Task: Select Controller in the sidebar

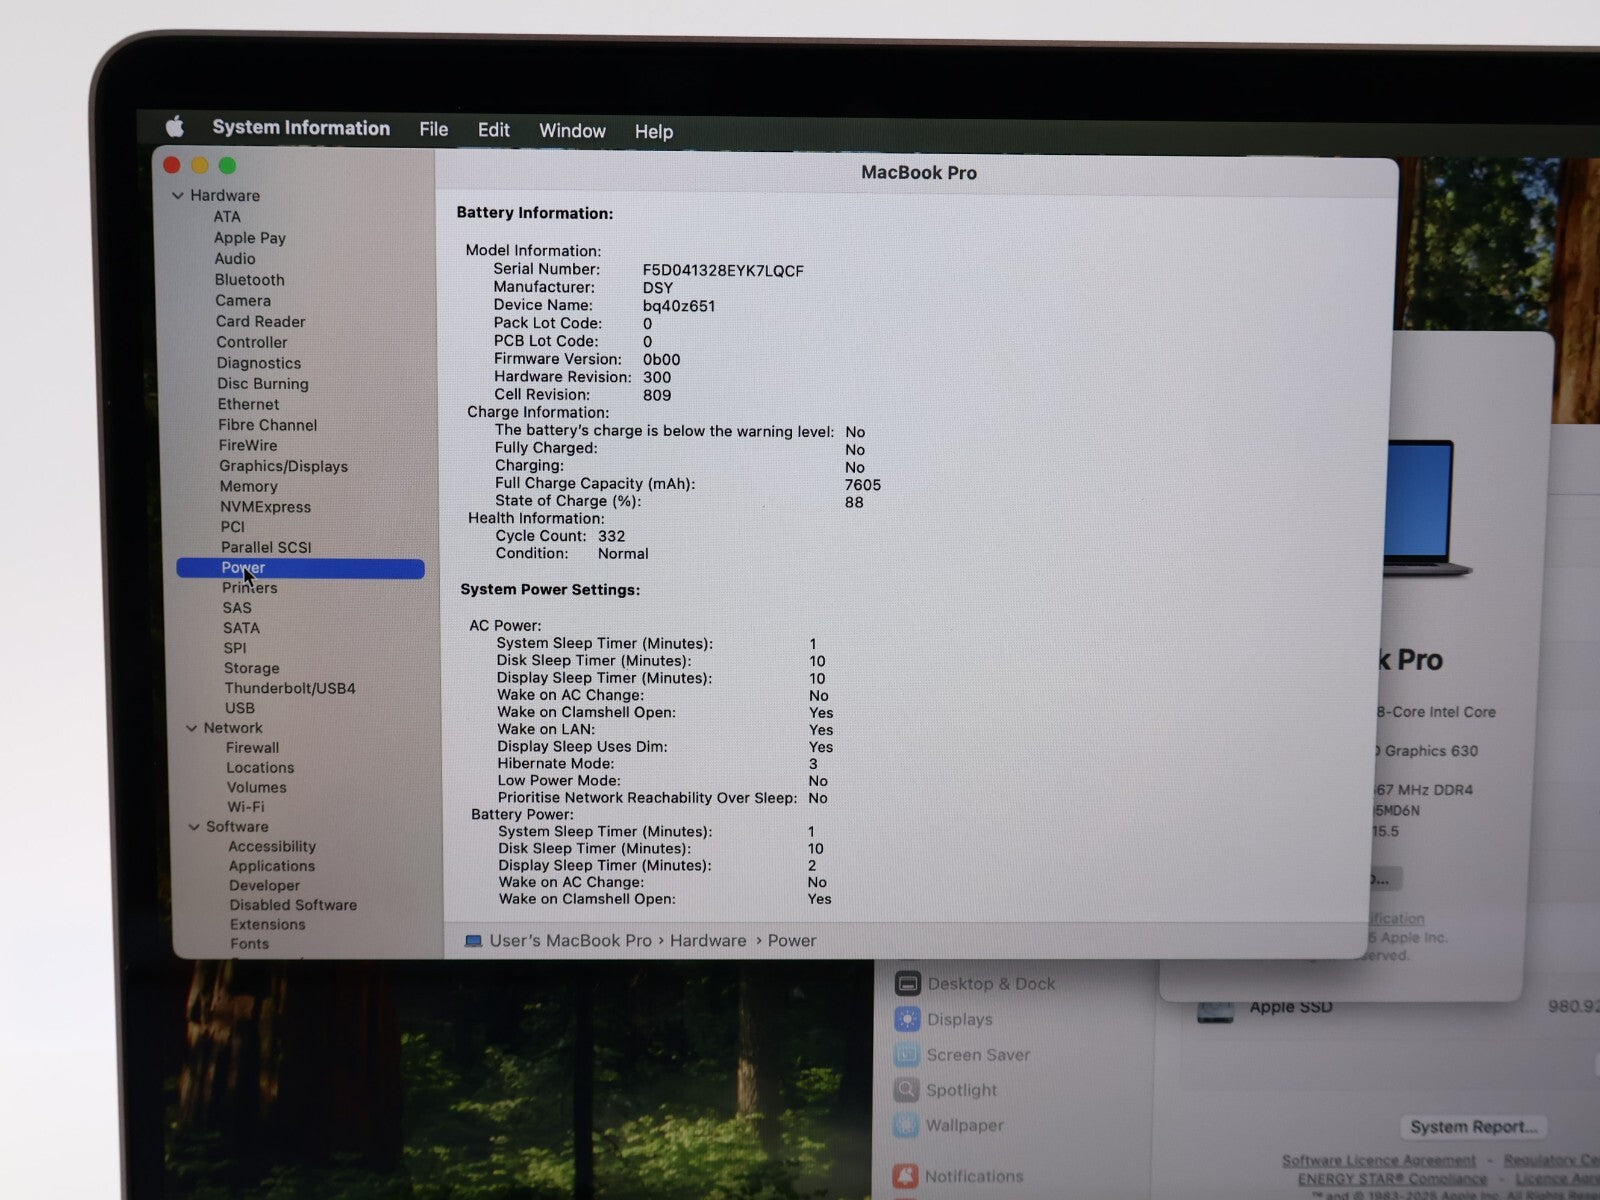Action: click(x=251, y=343)
